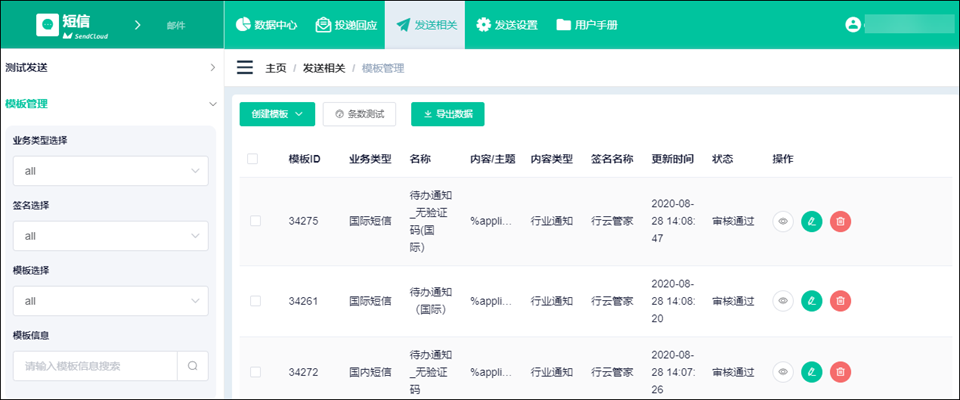960x400 pixels.
Task: Edit template 34261 with green pencil icon
Action: pos(812,300)
